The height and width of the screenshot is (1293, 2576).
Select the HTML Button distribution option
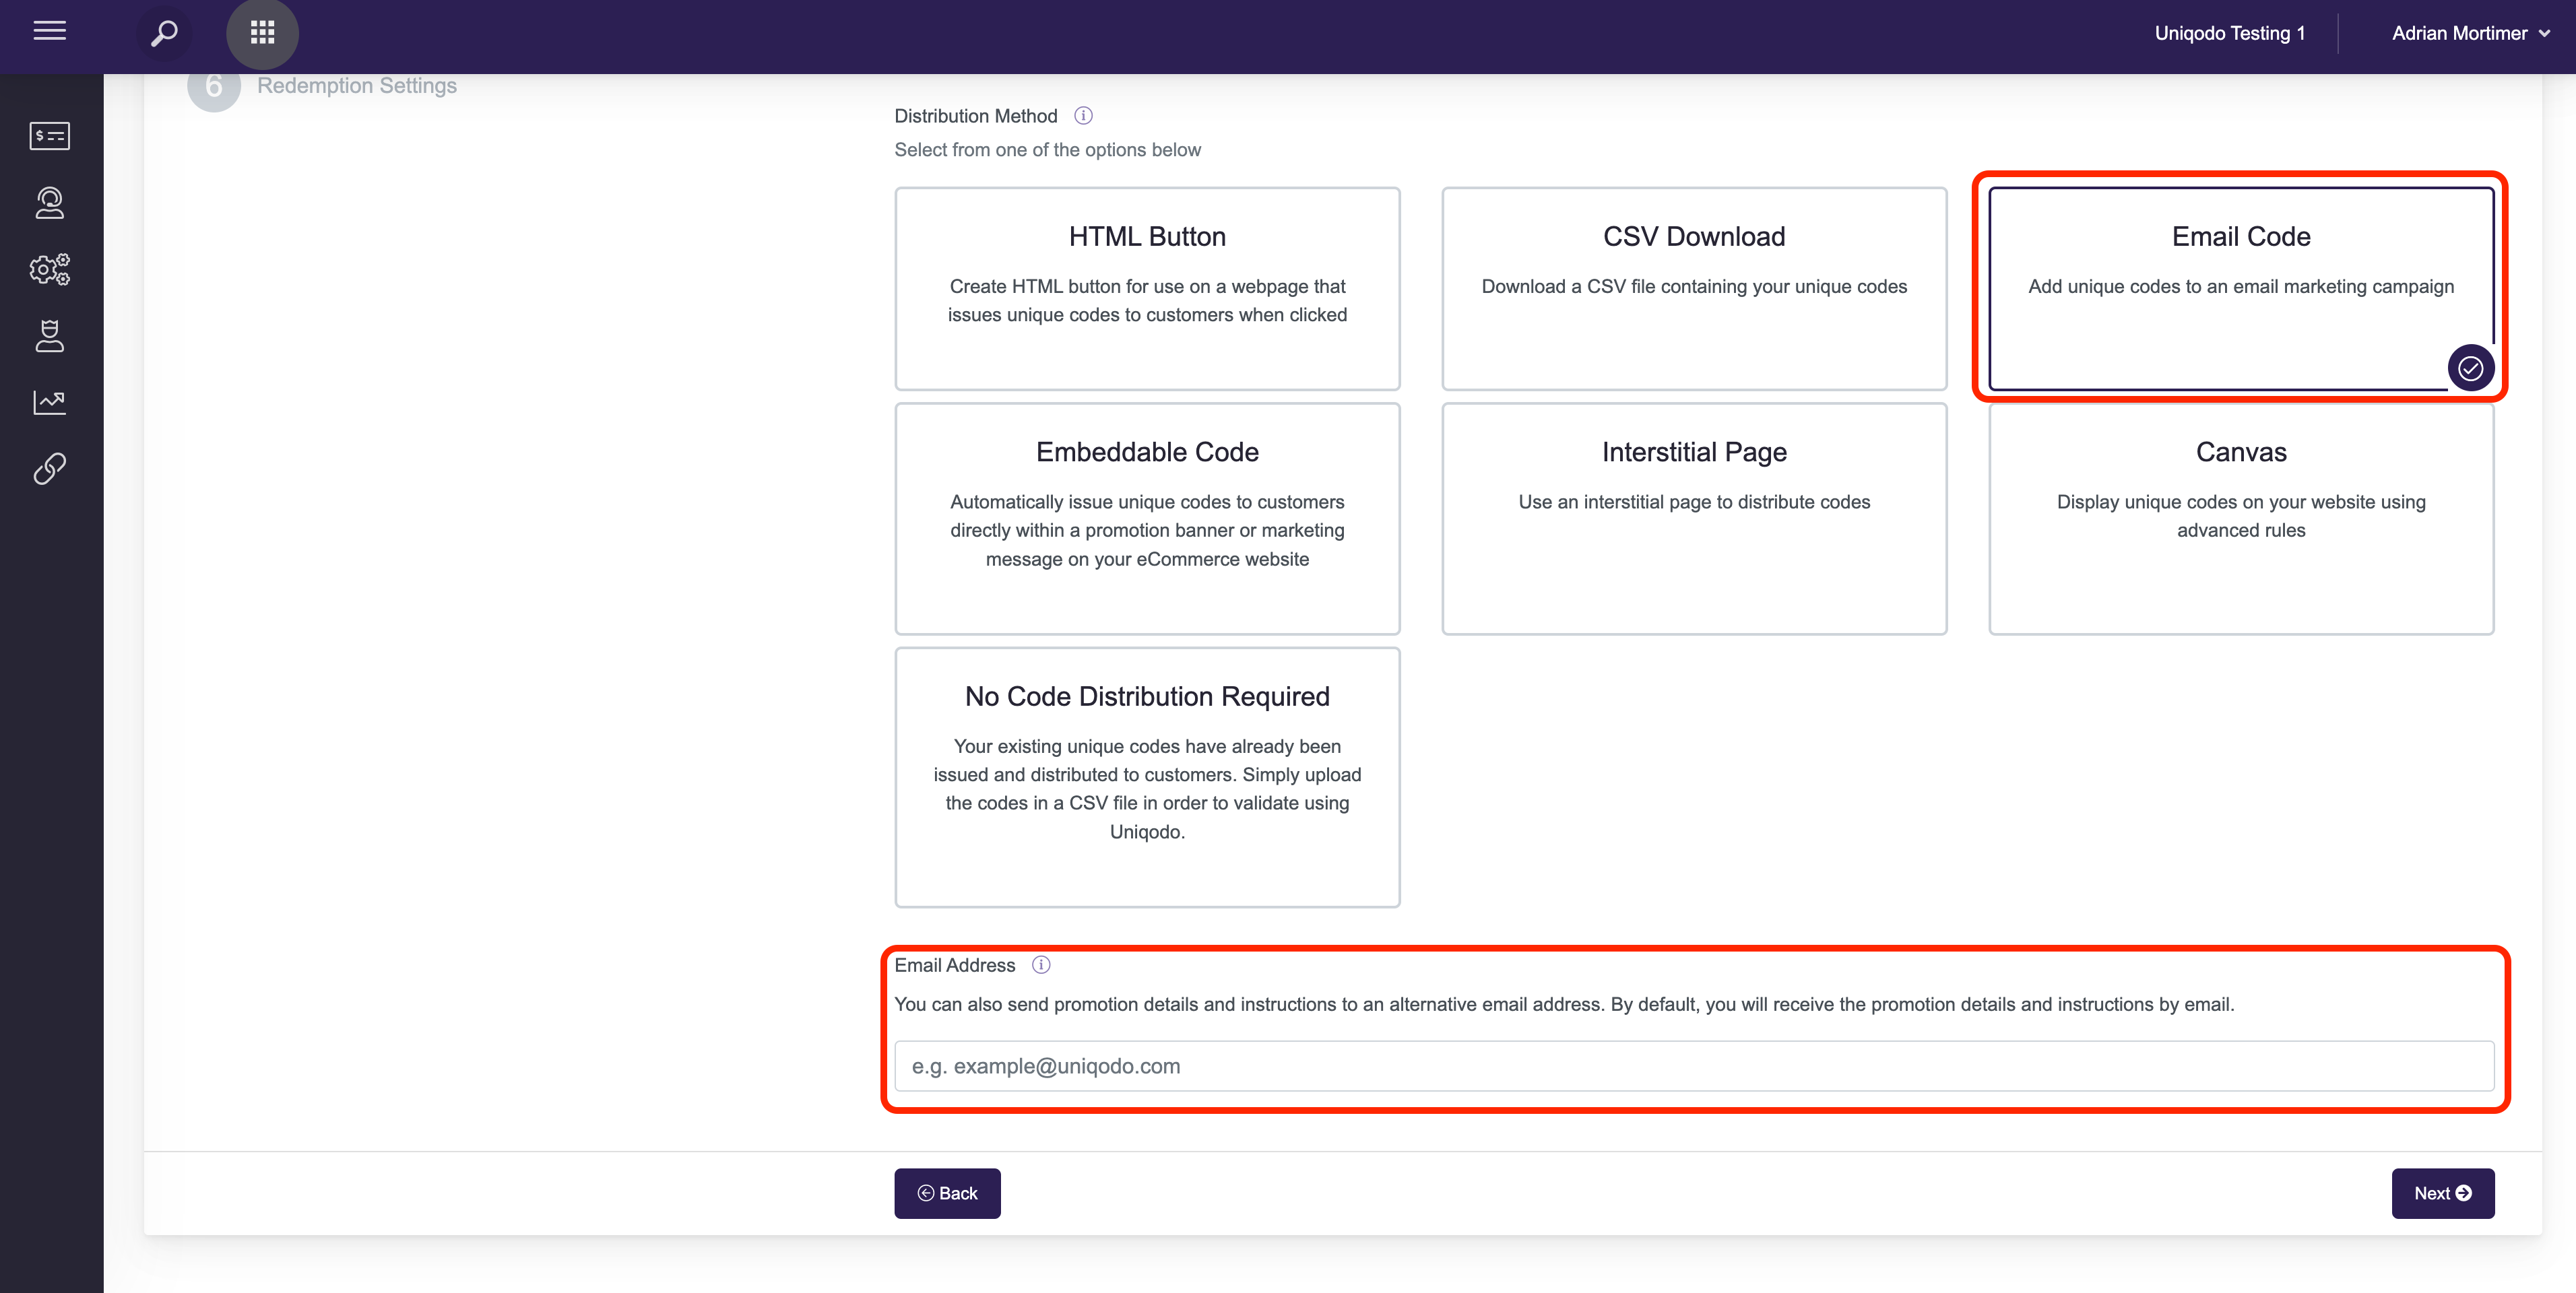[x=1147, y=288]
